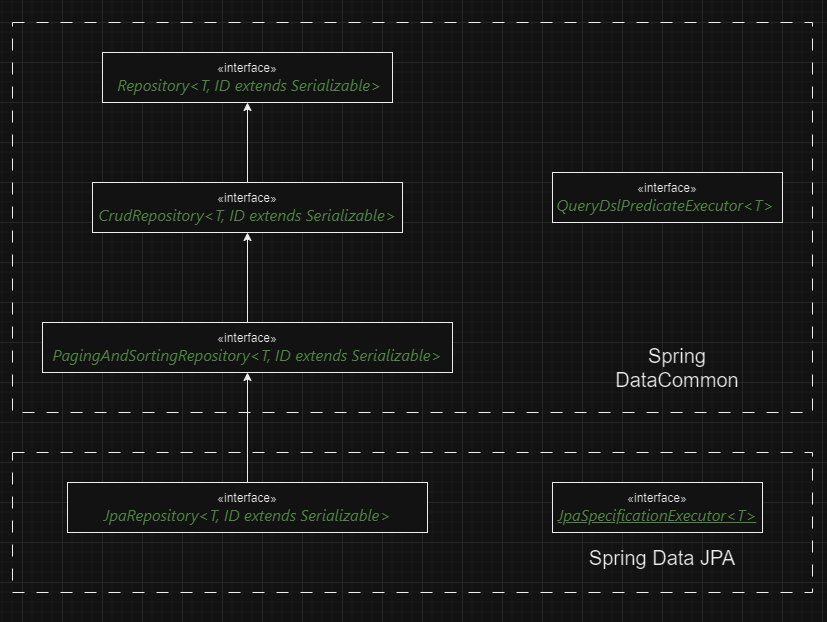This screenshot has height=622, width=827.
Task: Click the «interface» stereotype above CrudRepository
Action: (247, 198)
